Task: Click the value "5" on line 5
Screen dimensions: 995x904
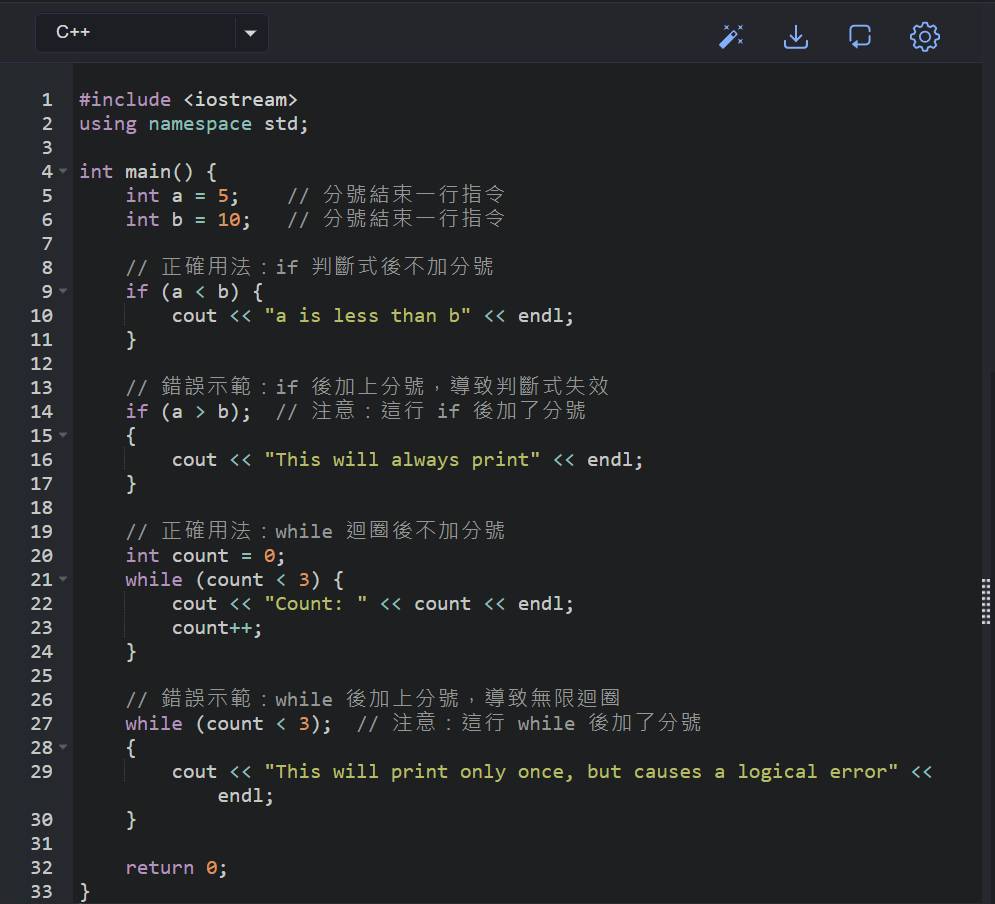Action: click(x=223, y=195)
